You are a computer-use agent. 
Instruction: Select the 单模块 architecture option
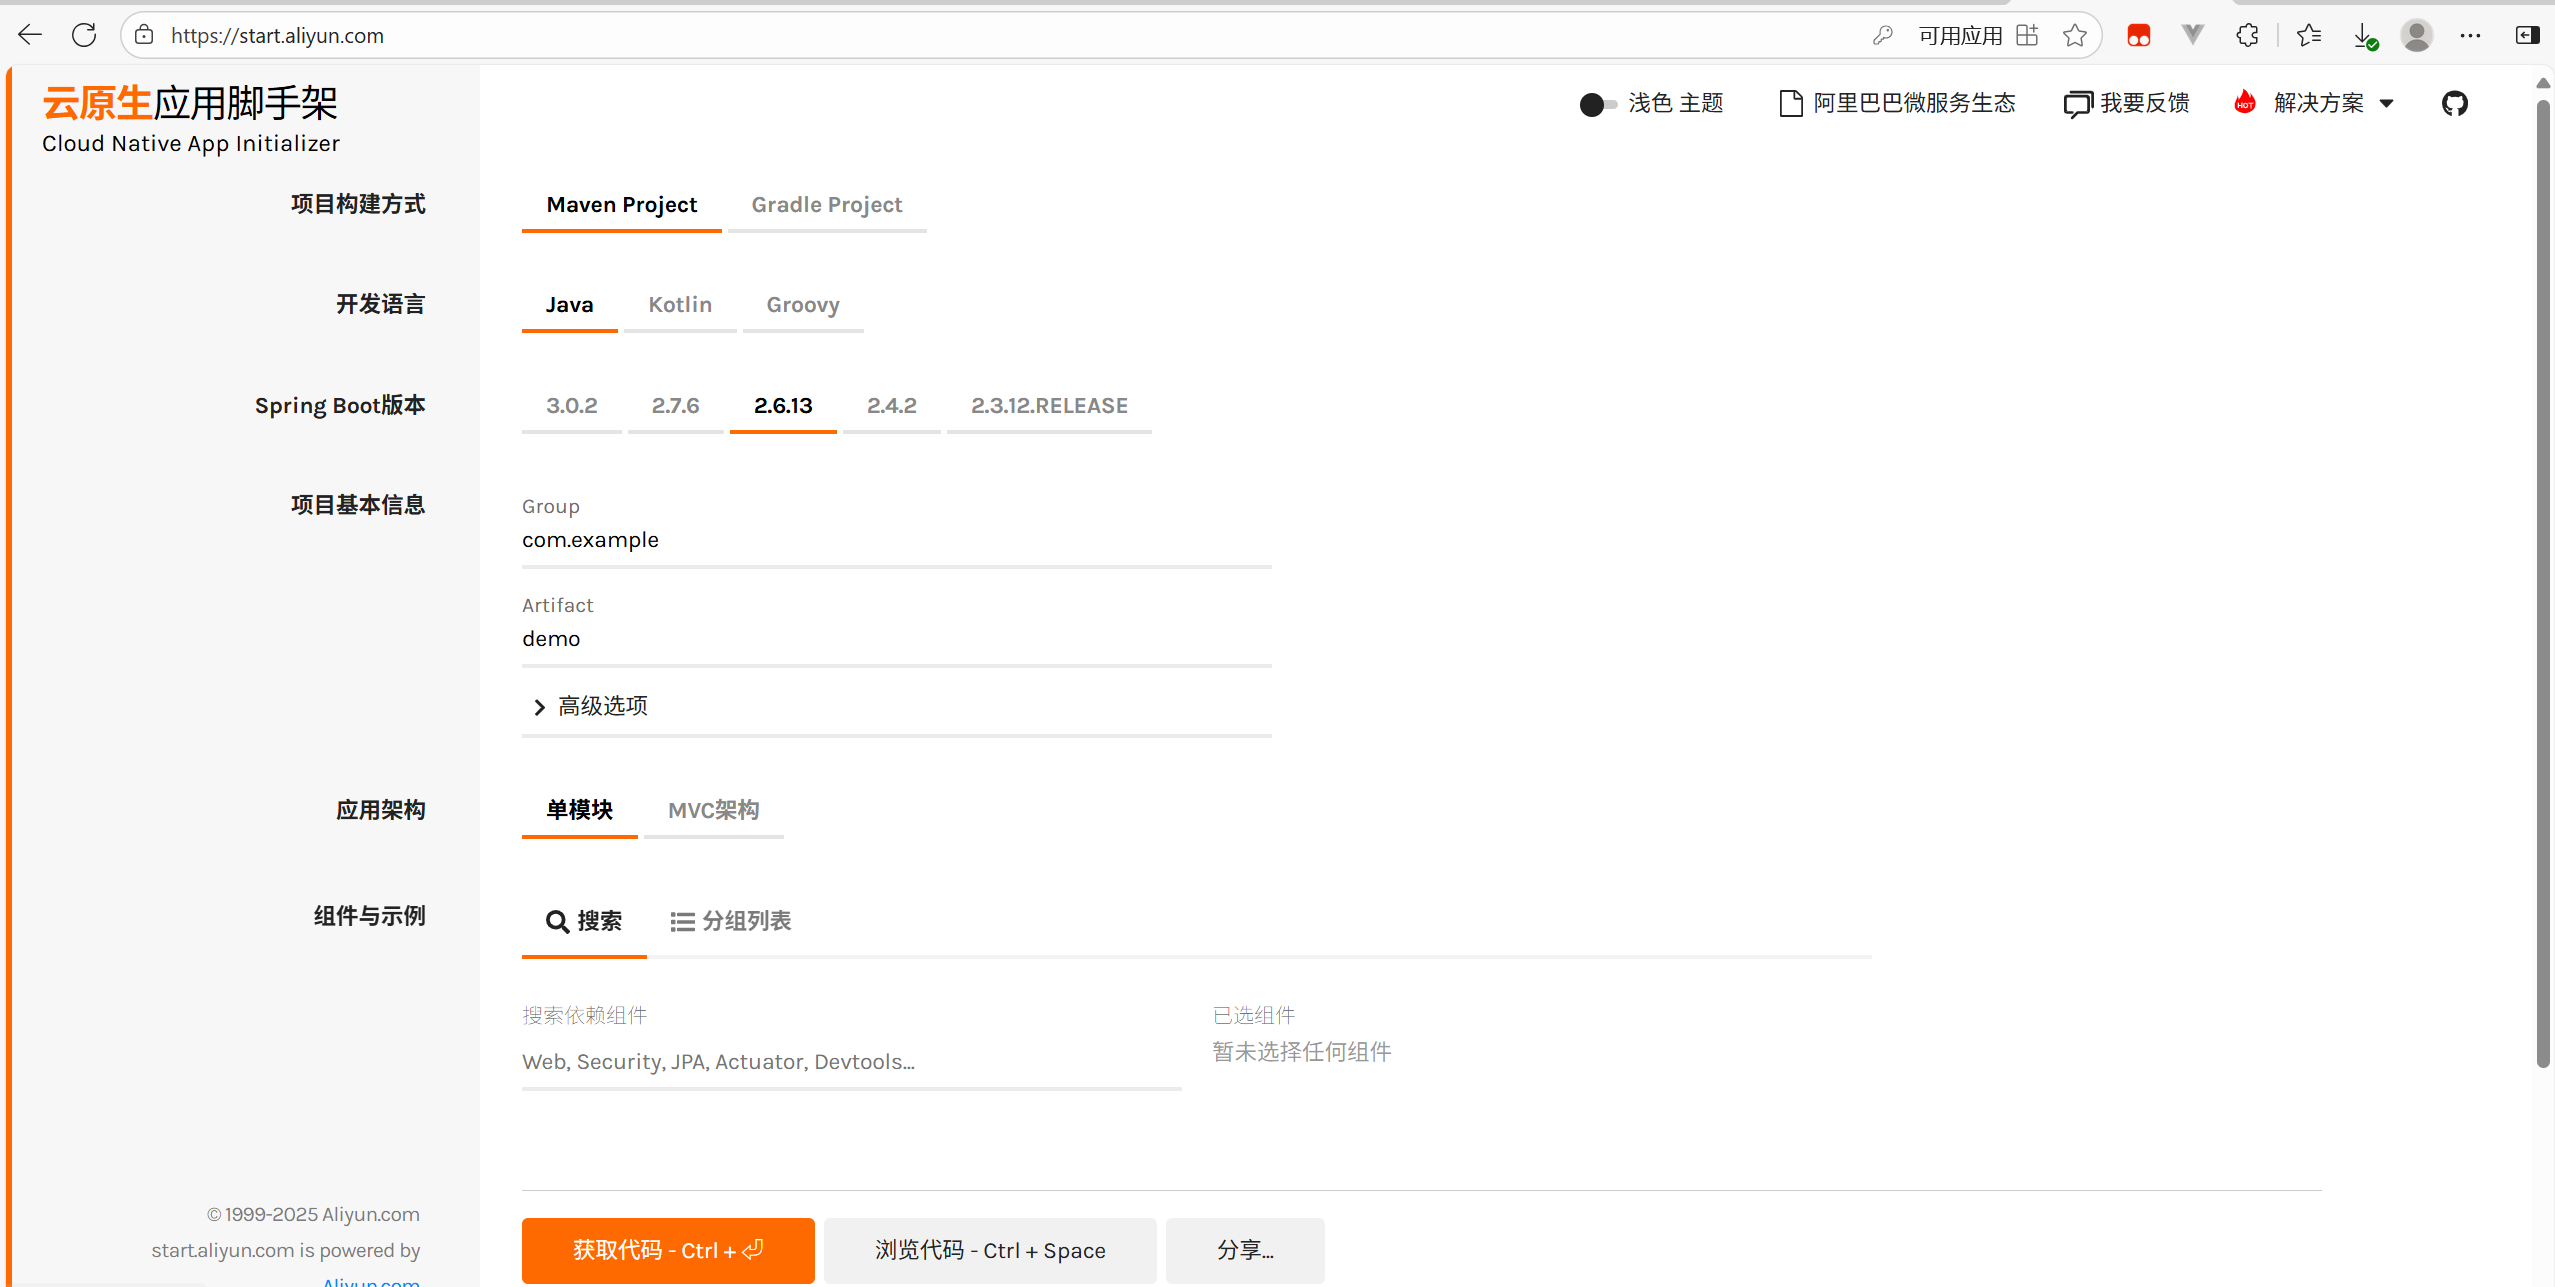(x=579, y=811)
